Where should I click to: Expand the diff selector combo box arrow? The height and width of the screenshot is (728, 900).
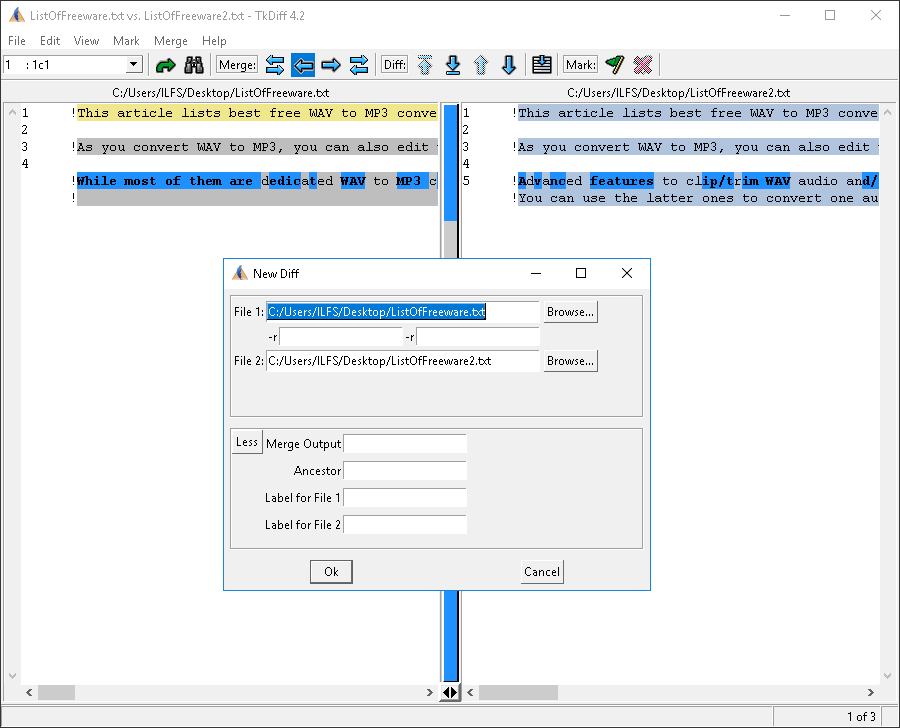134,64
